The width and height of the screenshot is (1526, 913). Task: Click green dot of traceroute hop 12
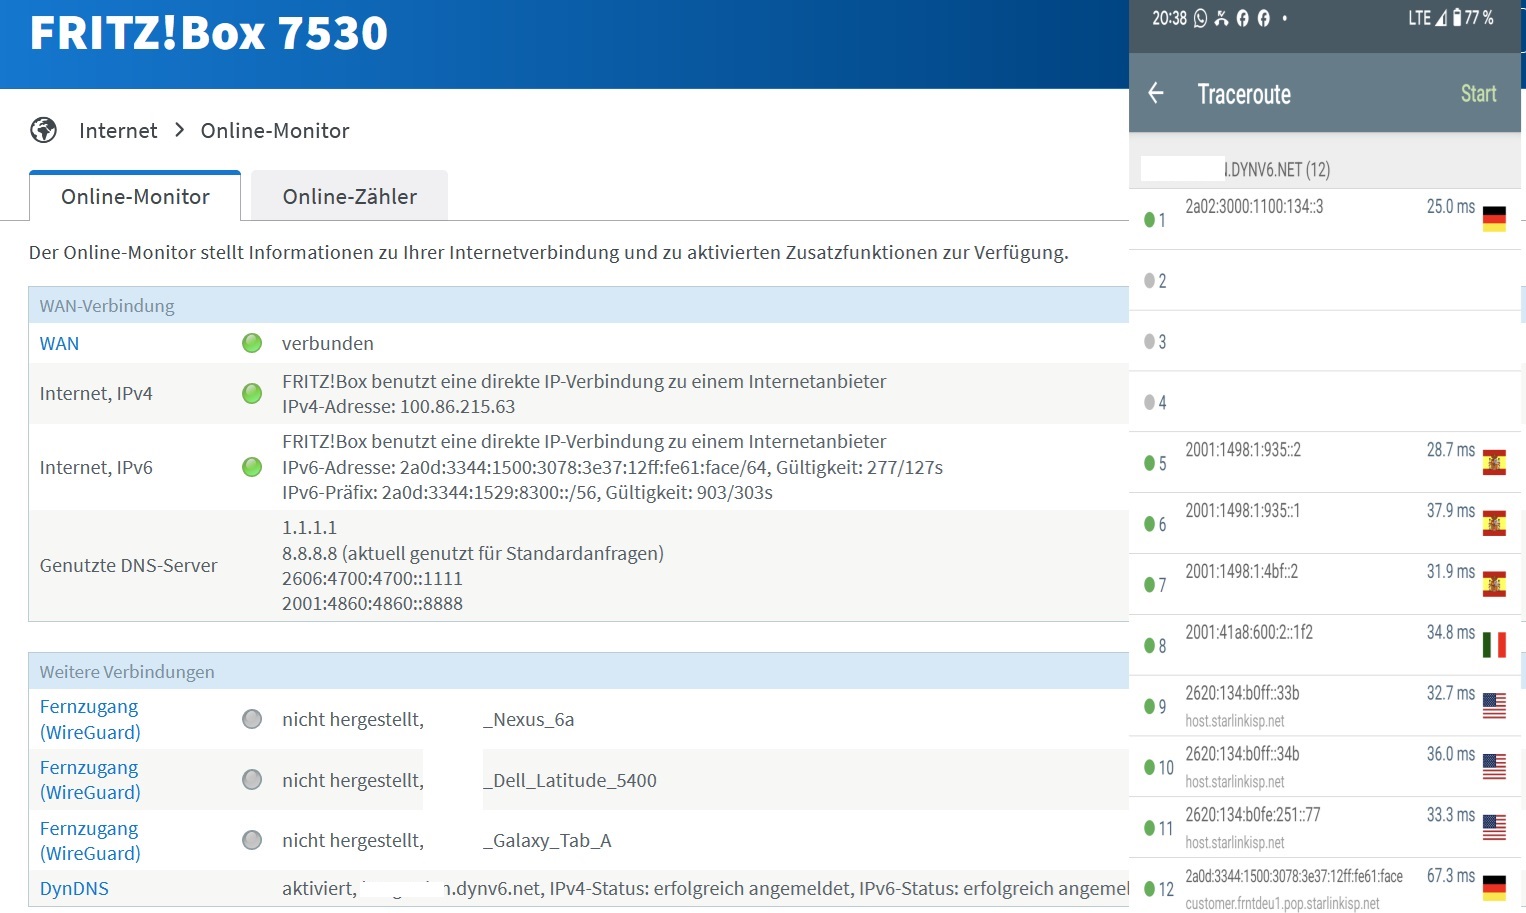1149,889
